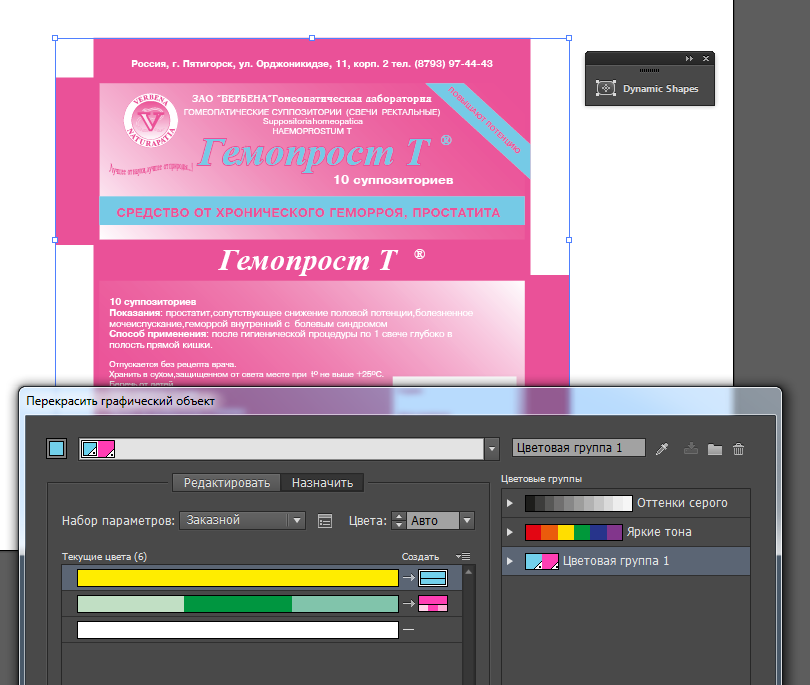
Task: Open the Цвета dropdown arrow
Action: 467,520
